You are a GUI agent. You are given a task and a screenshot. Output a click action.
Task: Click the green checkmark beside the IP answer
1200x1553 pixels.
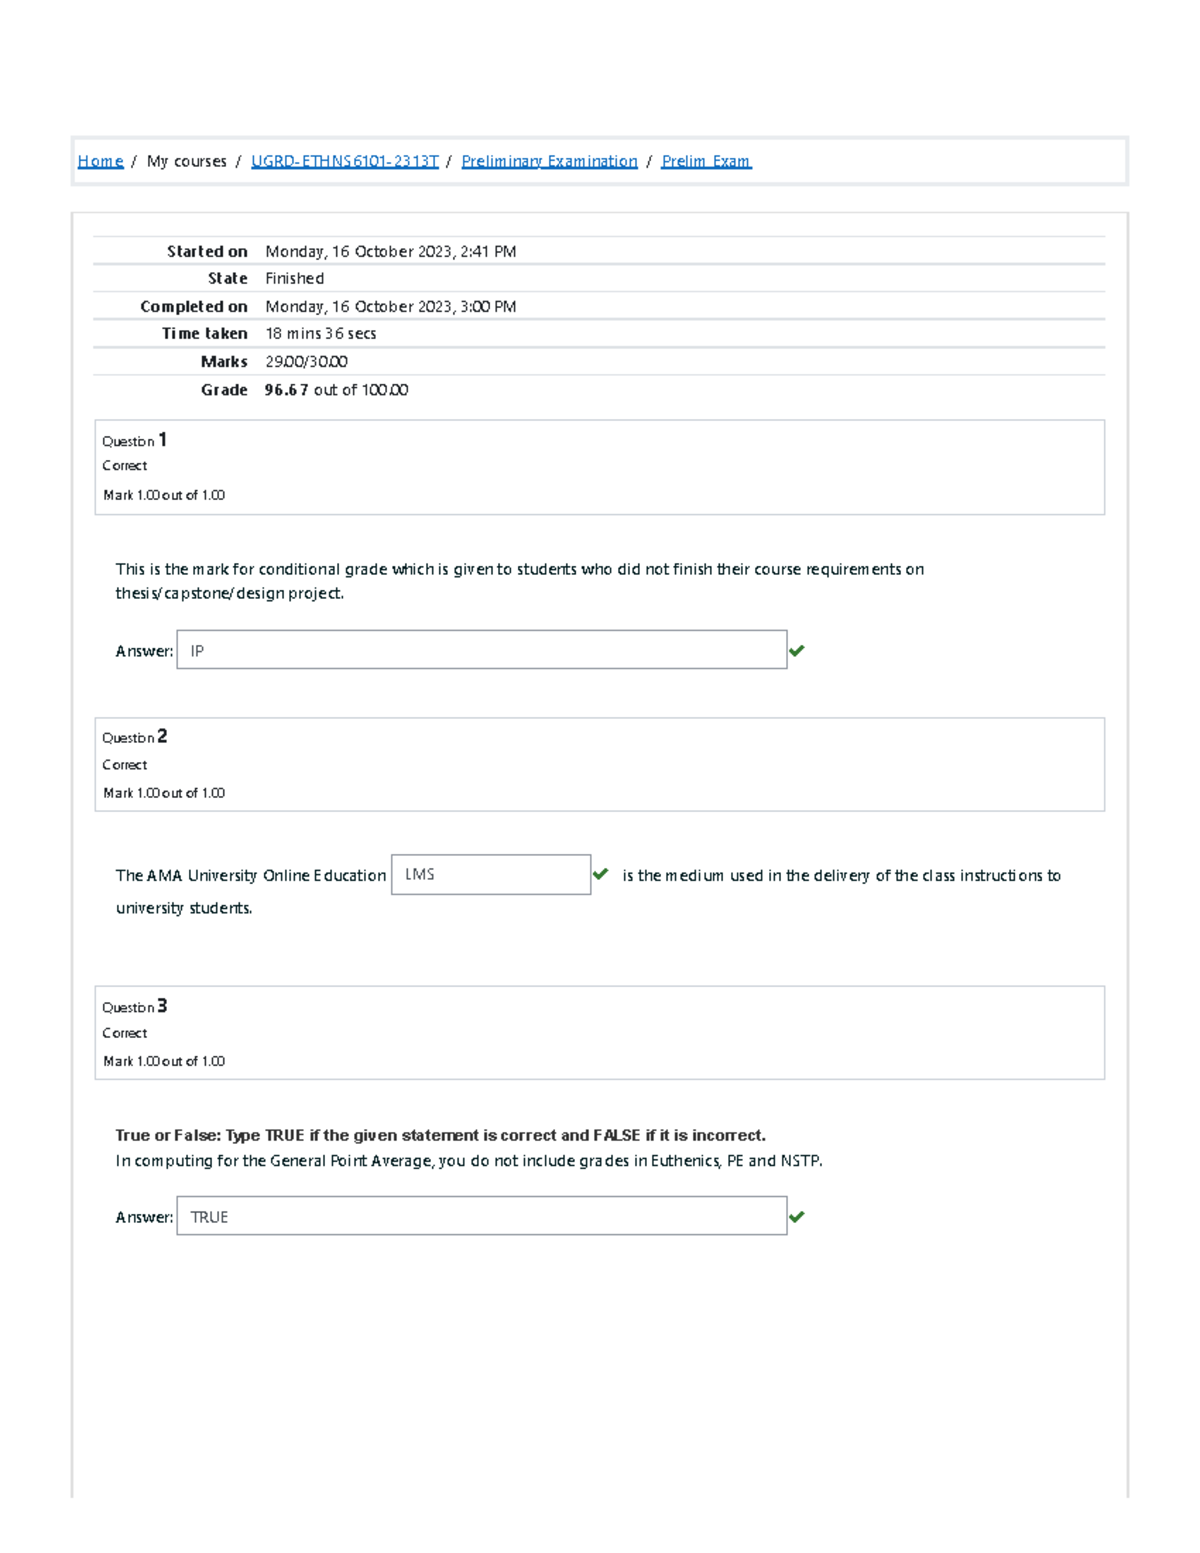[799, 652]
